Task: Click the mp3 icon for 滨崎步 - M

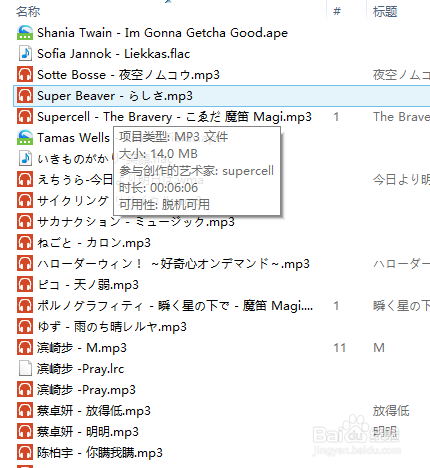Action: (x=25, y=348)
